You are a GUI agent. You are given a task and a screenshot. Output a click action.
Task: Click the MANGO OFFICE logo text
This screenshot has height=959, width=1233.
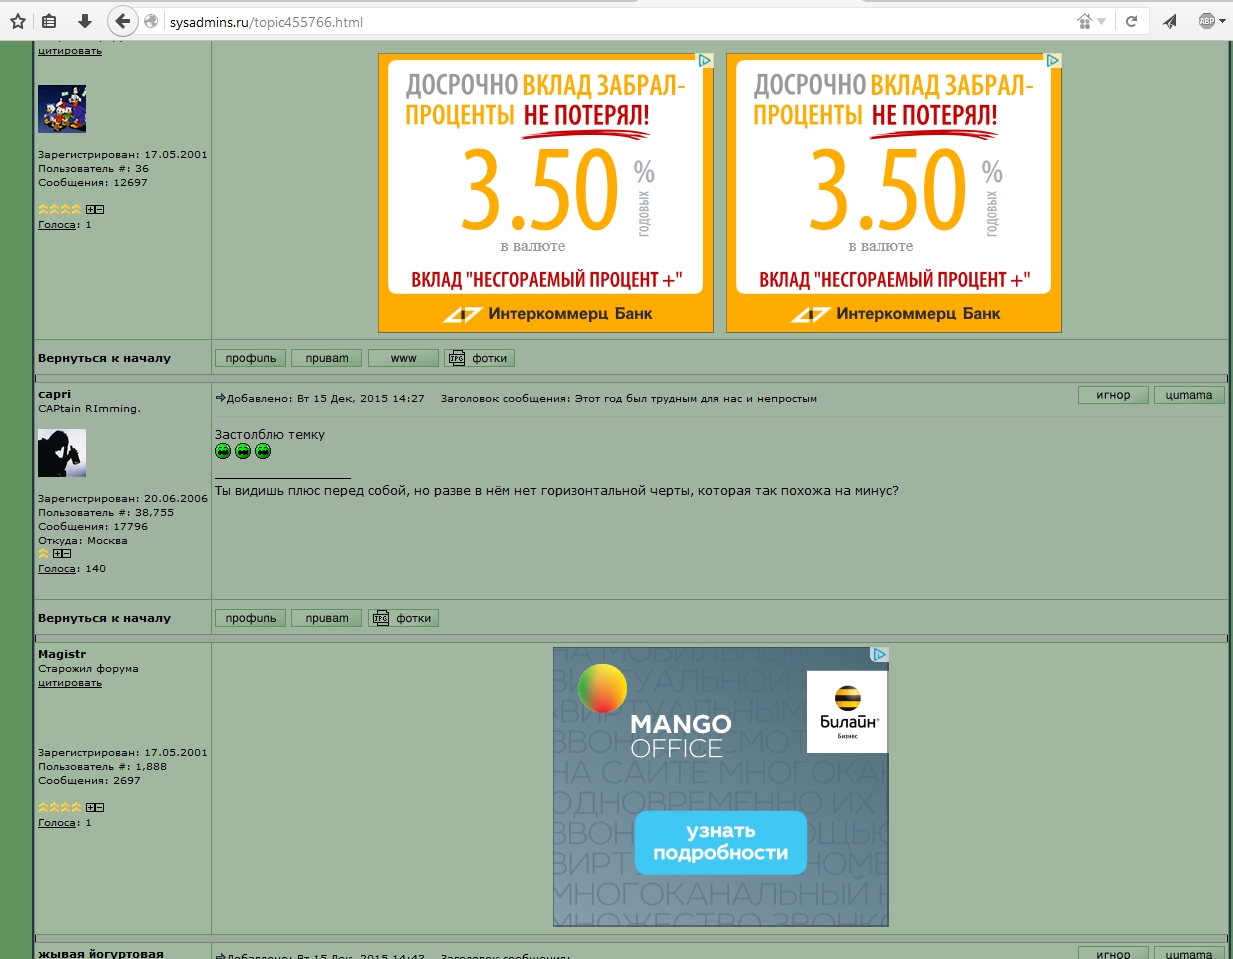(x=681, y=736)
